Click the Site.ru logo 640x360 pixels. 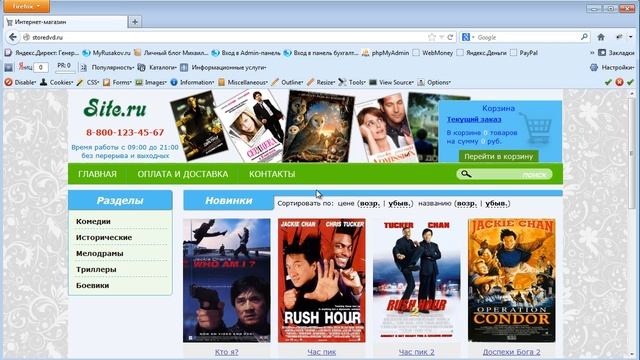[x=115, y=109]
